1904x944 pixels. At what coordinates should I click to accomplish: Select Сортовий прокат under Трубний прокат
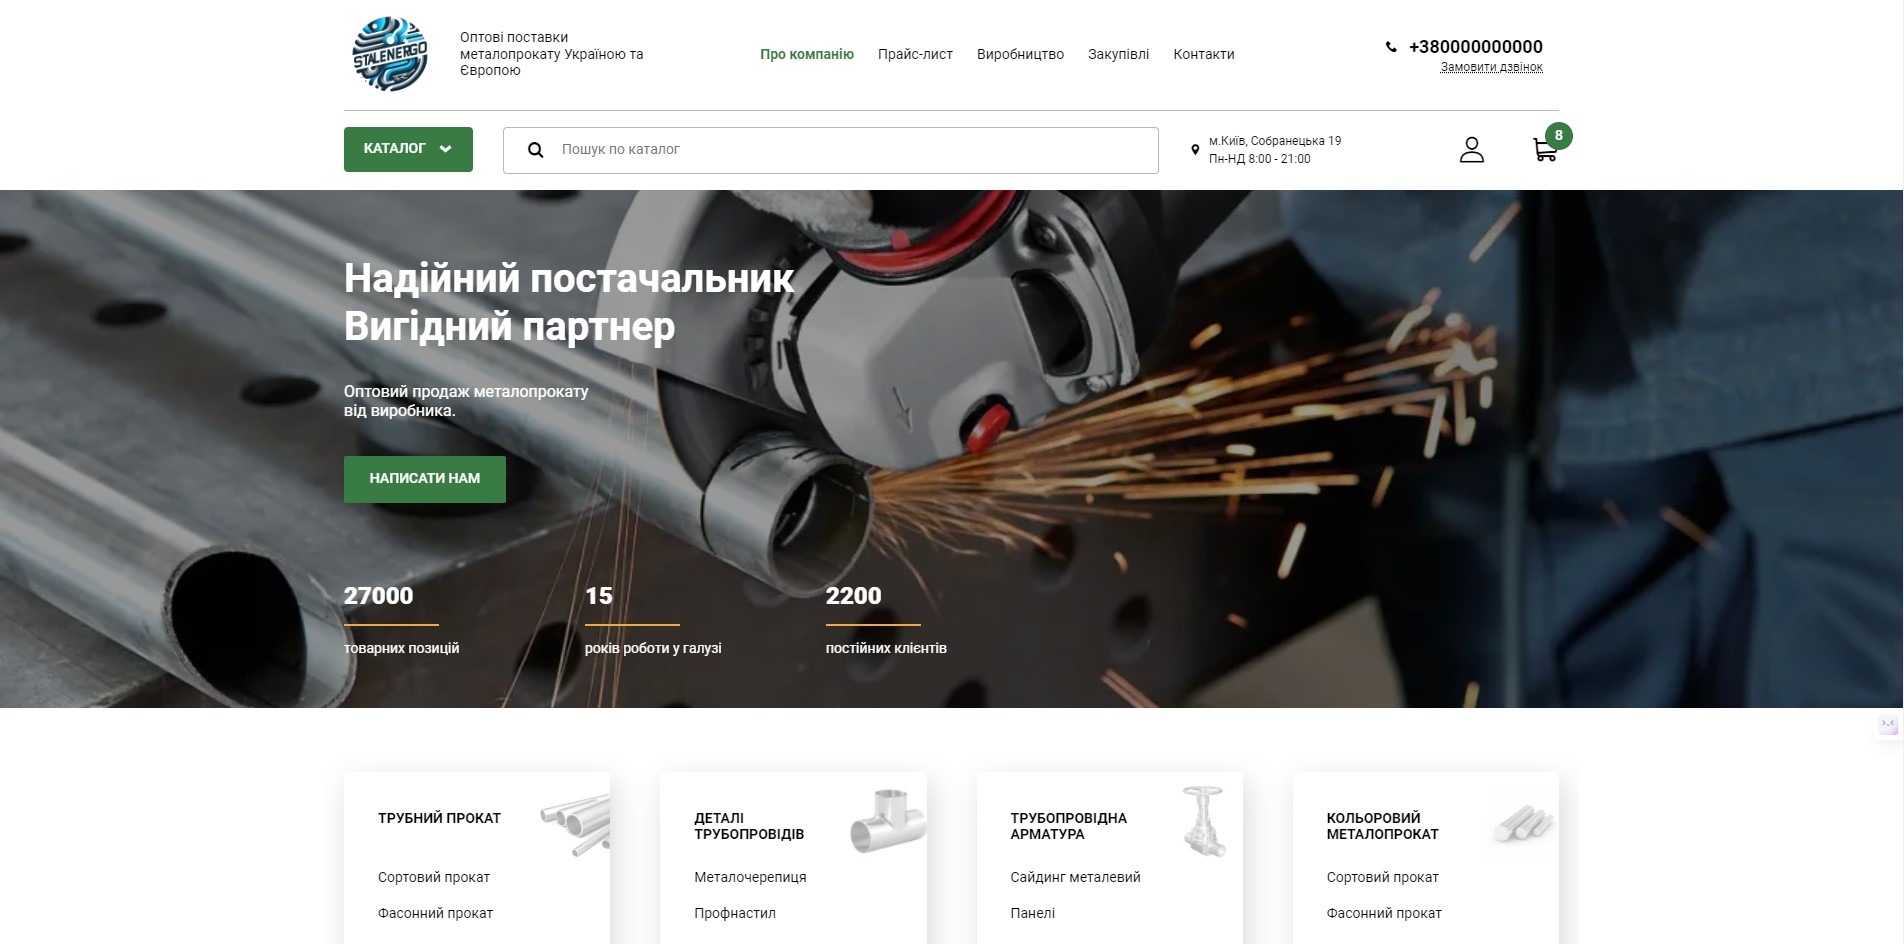coord(434,877)
